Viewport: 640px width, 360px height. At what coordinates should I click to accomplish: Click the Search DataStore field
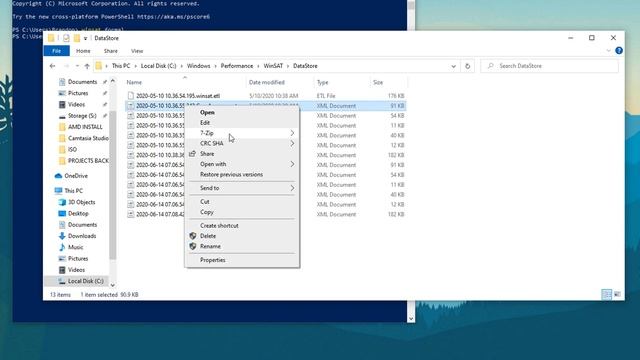(x=549, y=66)
